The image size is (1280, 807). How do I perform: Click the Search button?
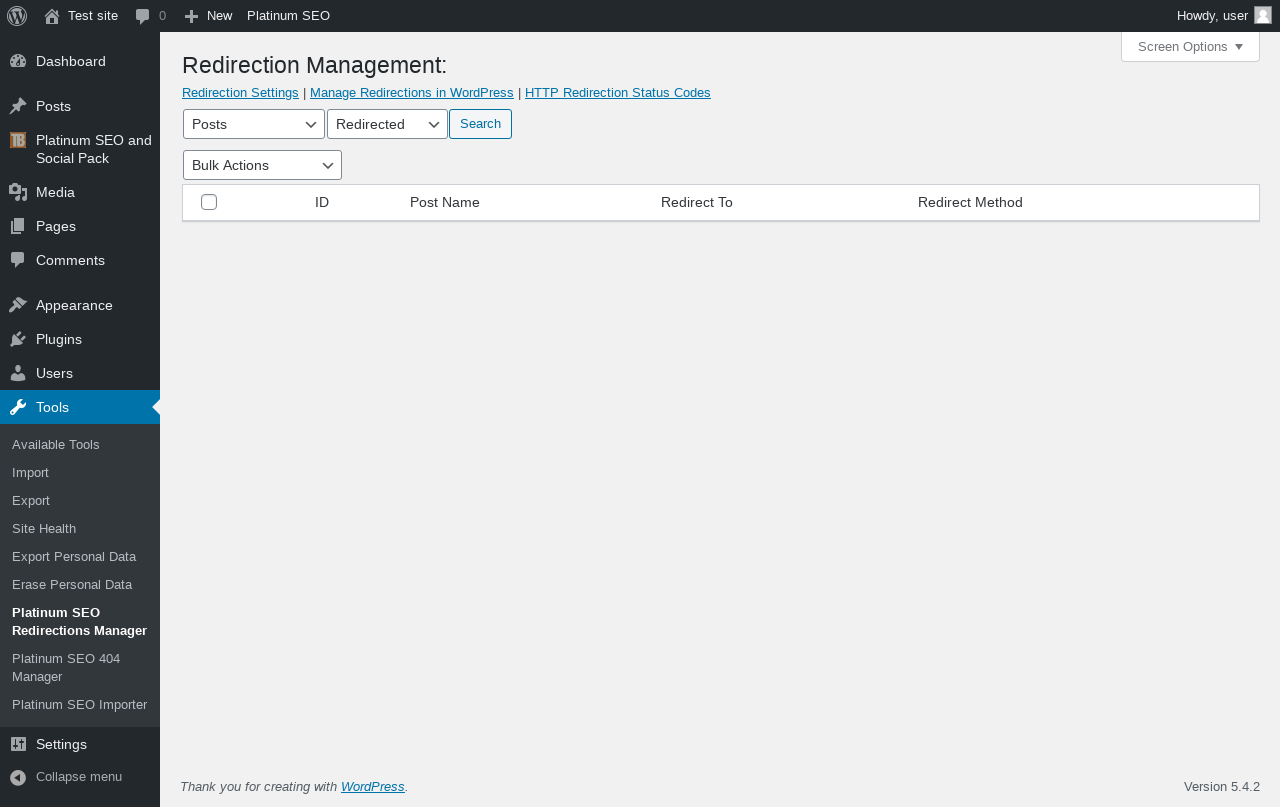coord(480,124)
